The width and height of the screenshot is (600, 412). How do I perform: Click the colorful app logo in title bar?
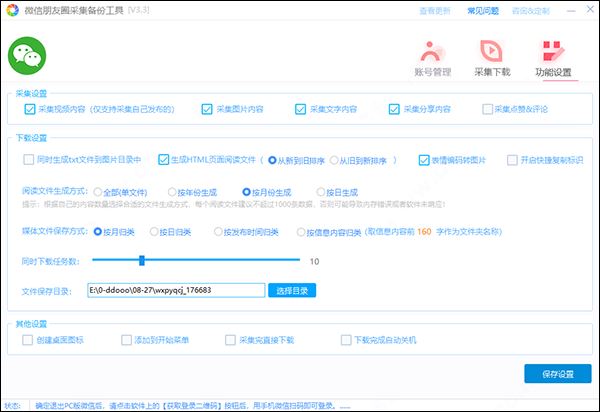coord(13,10)
